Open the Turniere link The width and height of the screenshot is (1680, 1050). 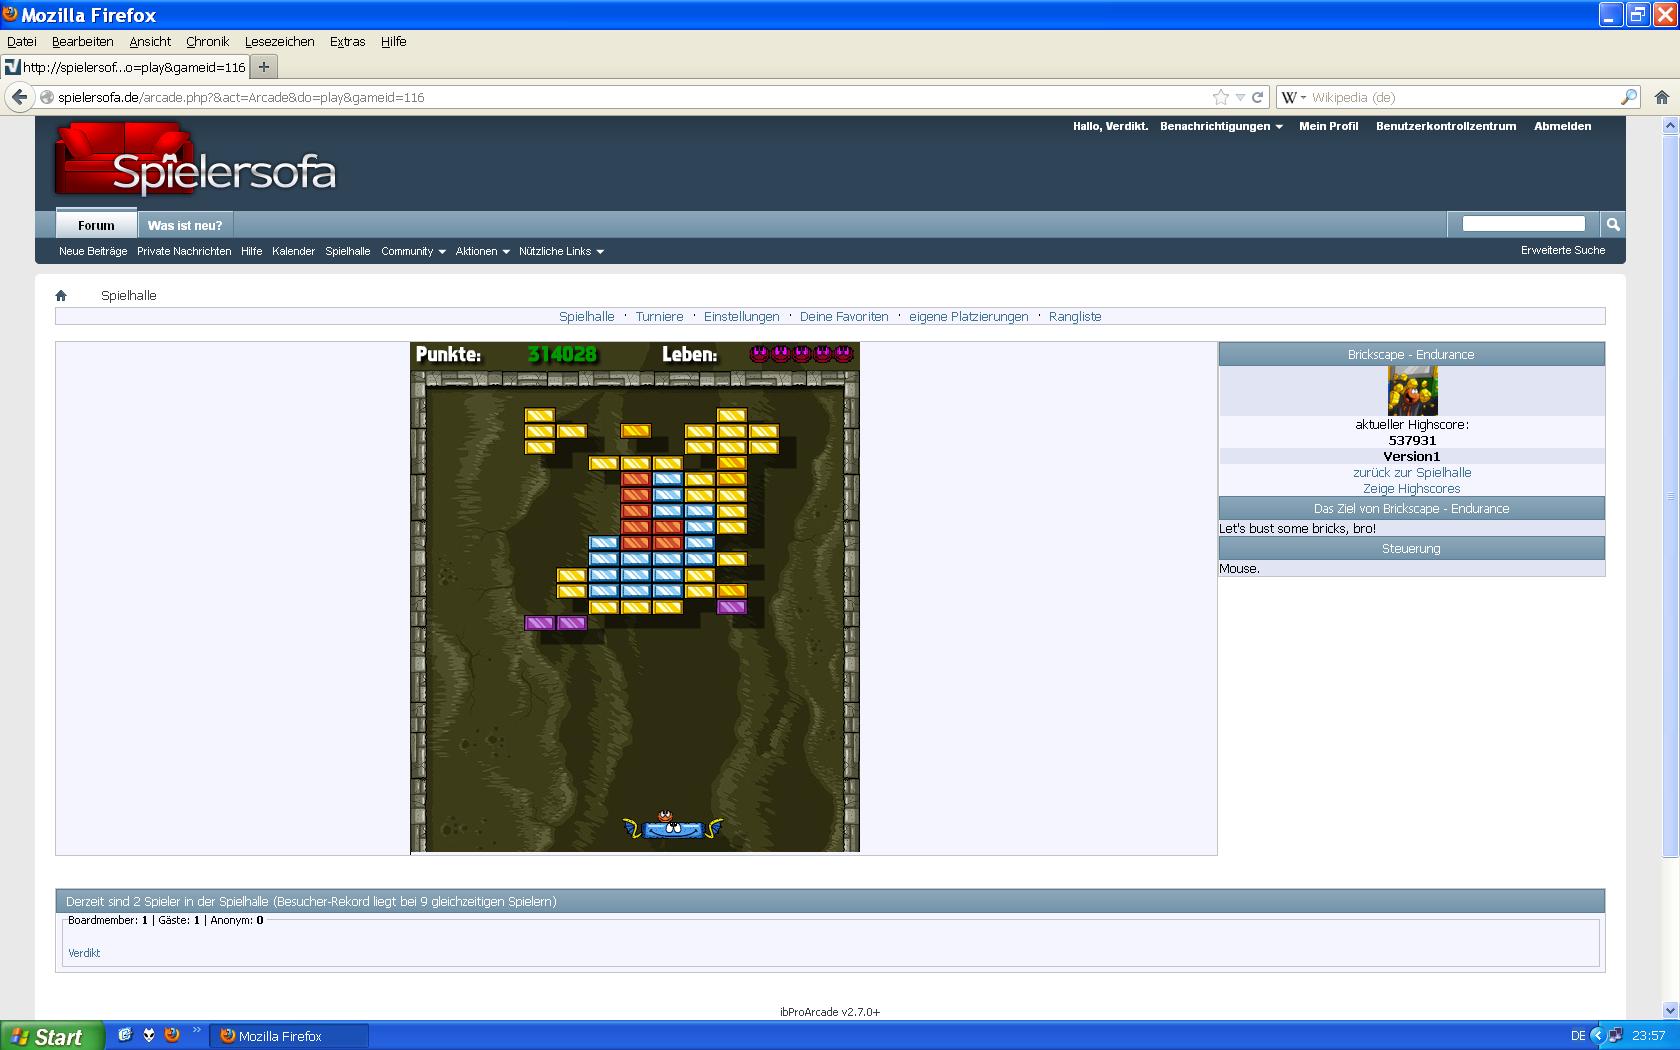(x=659, y=316)
